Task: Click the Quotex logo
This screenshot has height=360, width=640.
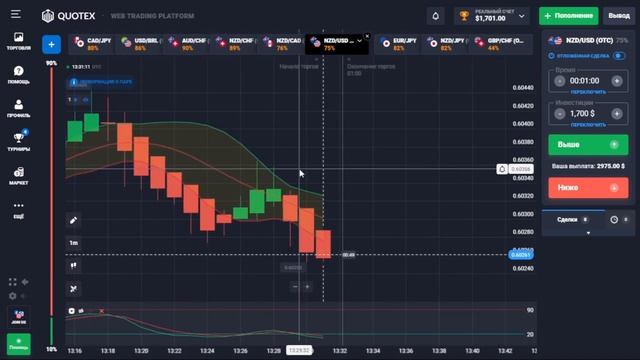Action: 69,16
